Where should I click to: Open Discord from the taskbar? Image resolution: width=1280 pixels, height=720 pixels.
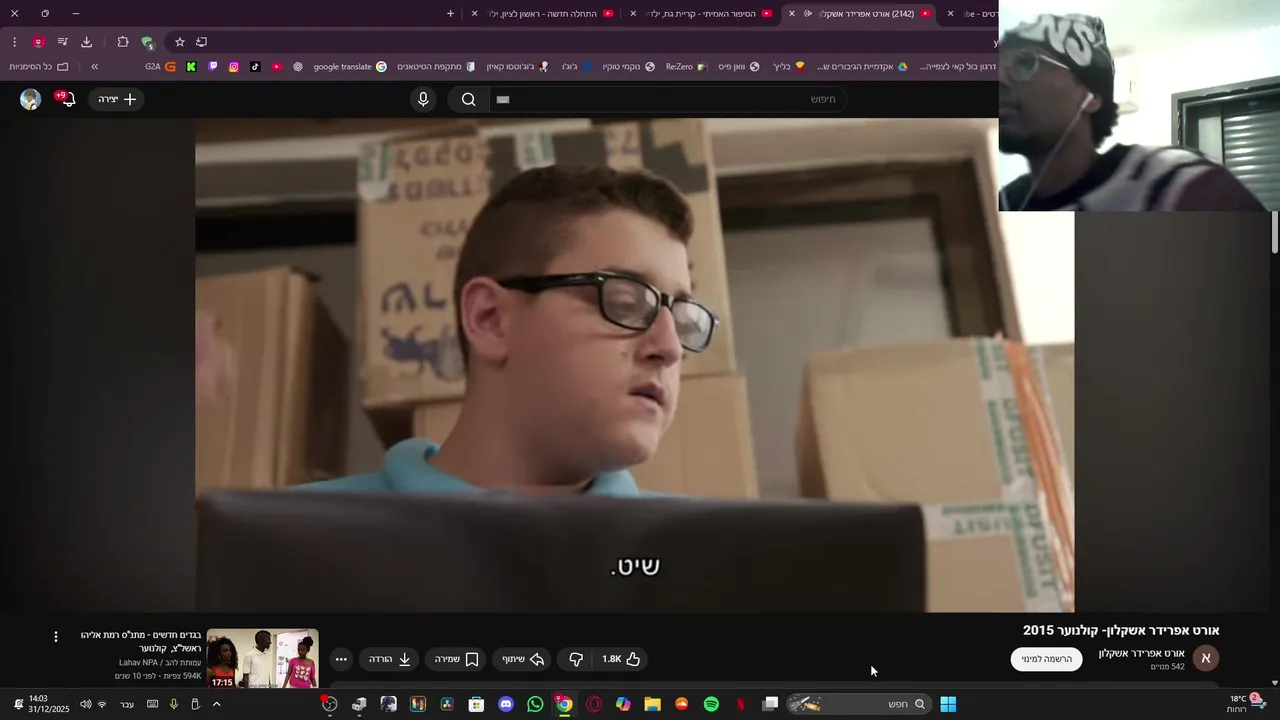(x=506, y=704)
